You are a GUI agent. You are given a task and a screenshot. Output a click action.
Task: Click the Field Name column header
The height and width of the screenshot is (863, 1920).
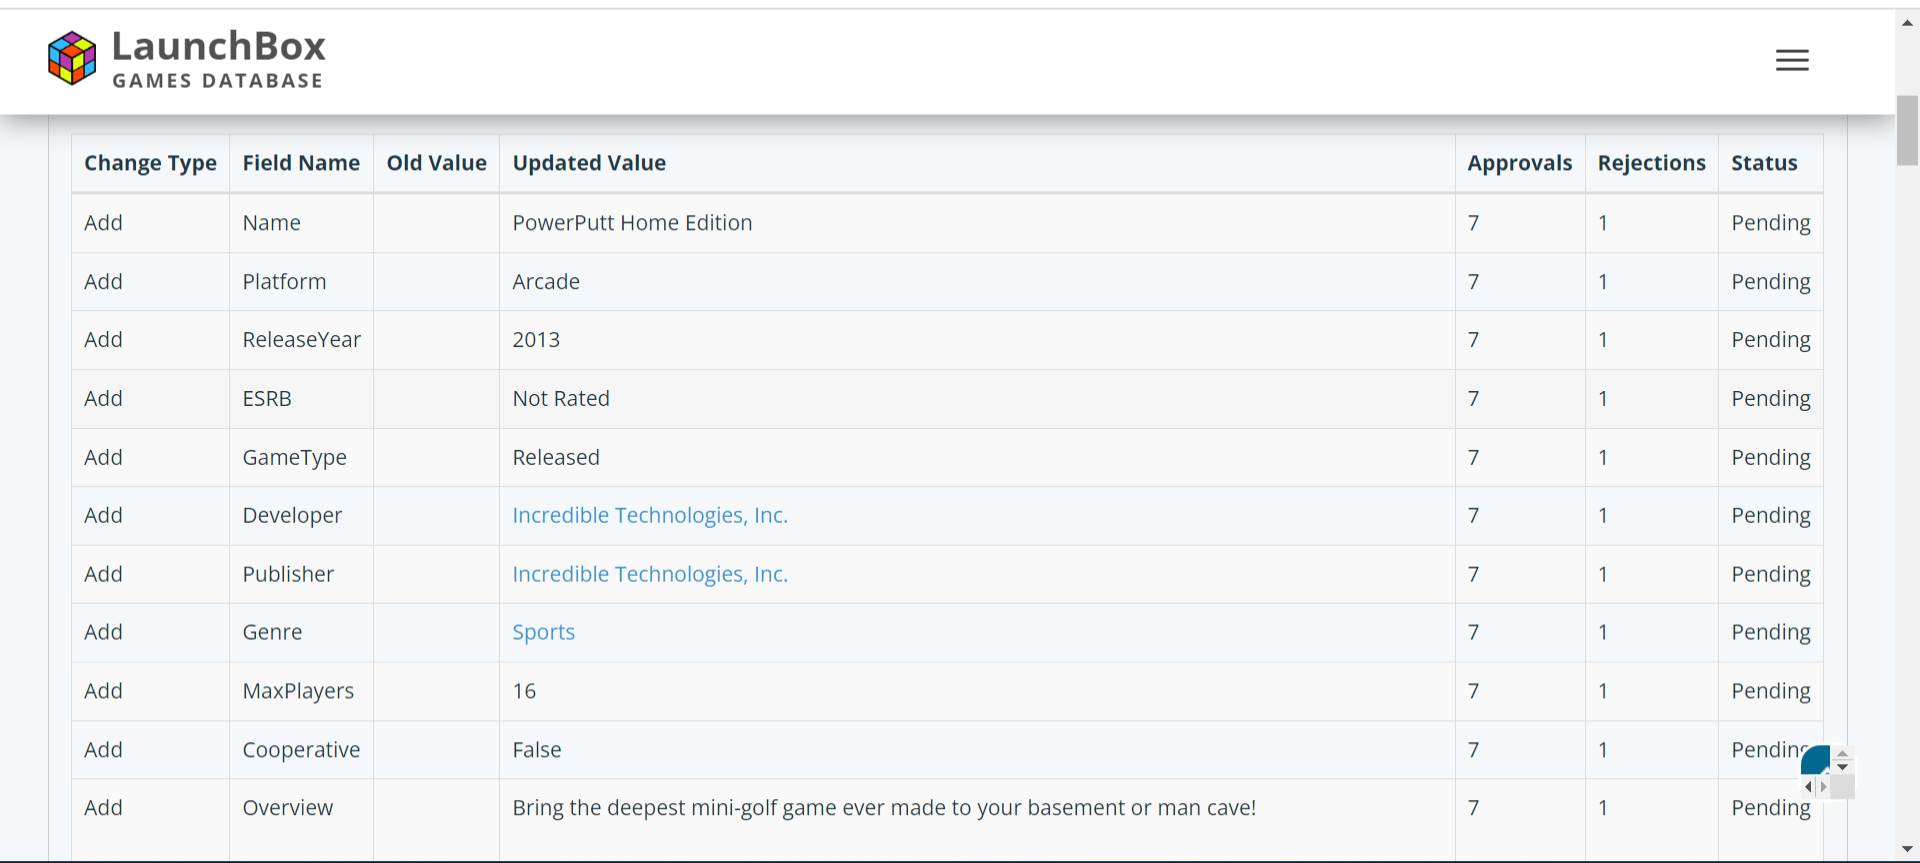click(x=301, y=163)
